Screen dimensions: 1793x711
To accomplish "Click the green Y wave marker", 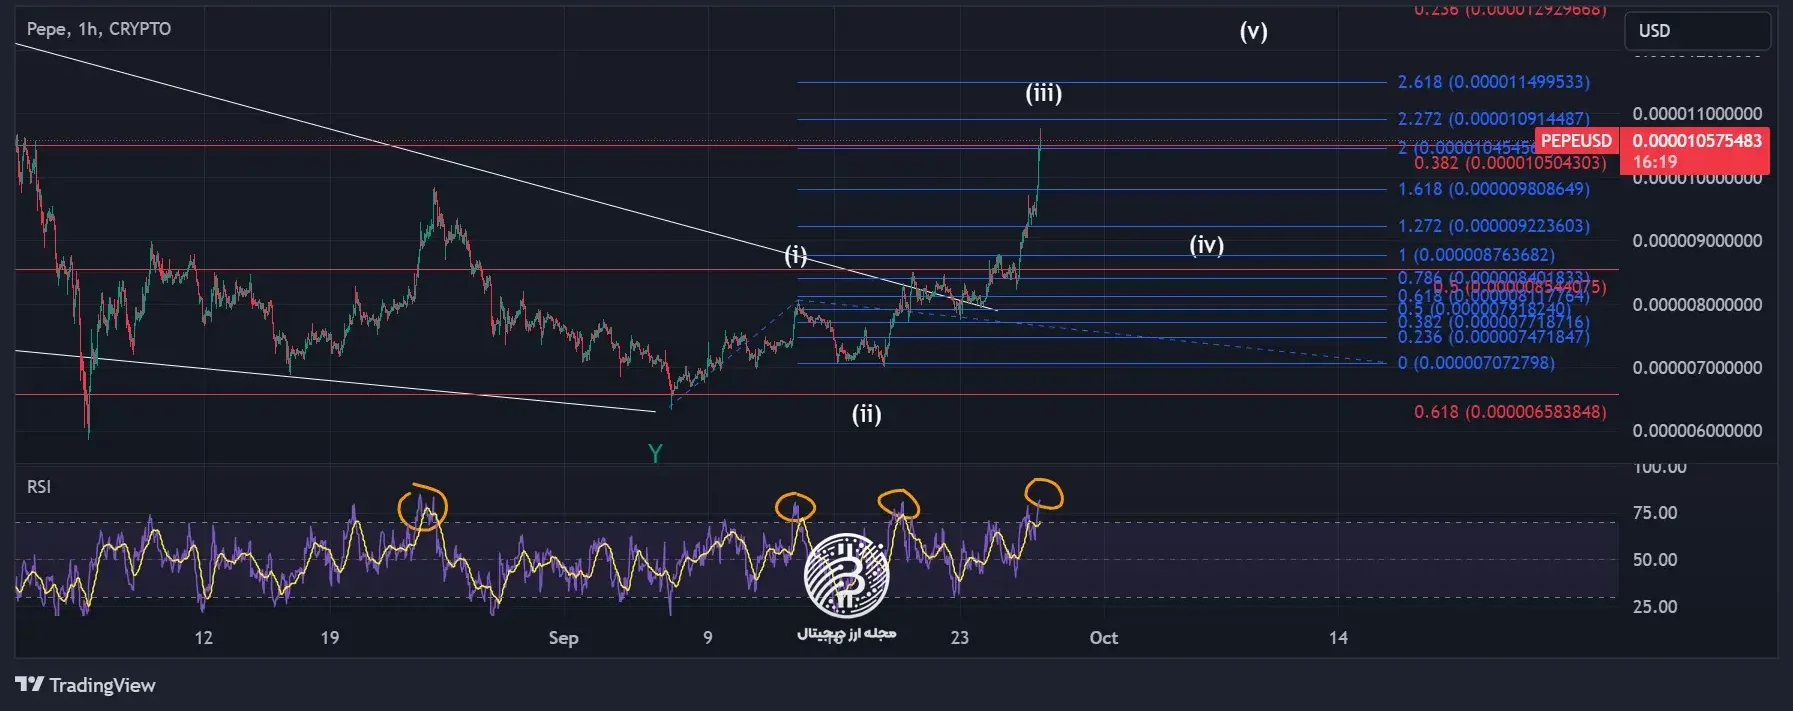I will click(x=655, y=454).
